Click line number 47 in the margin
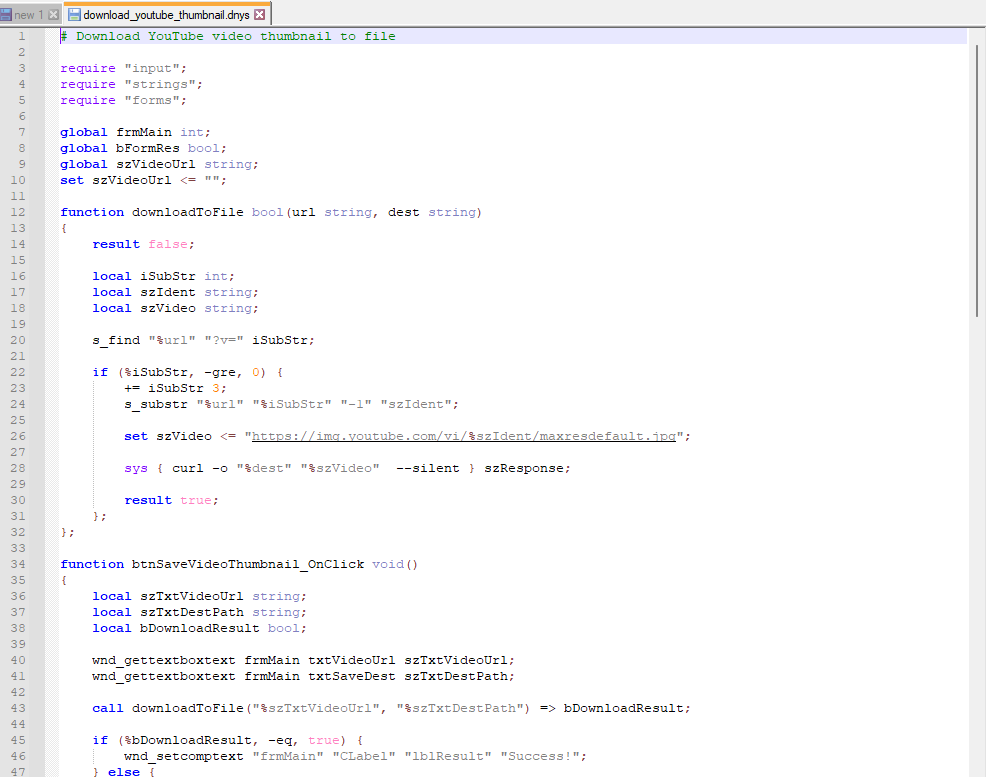Image resolution: width=986 pixels, height=777 pixels. pos(18,771)
